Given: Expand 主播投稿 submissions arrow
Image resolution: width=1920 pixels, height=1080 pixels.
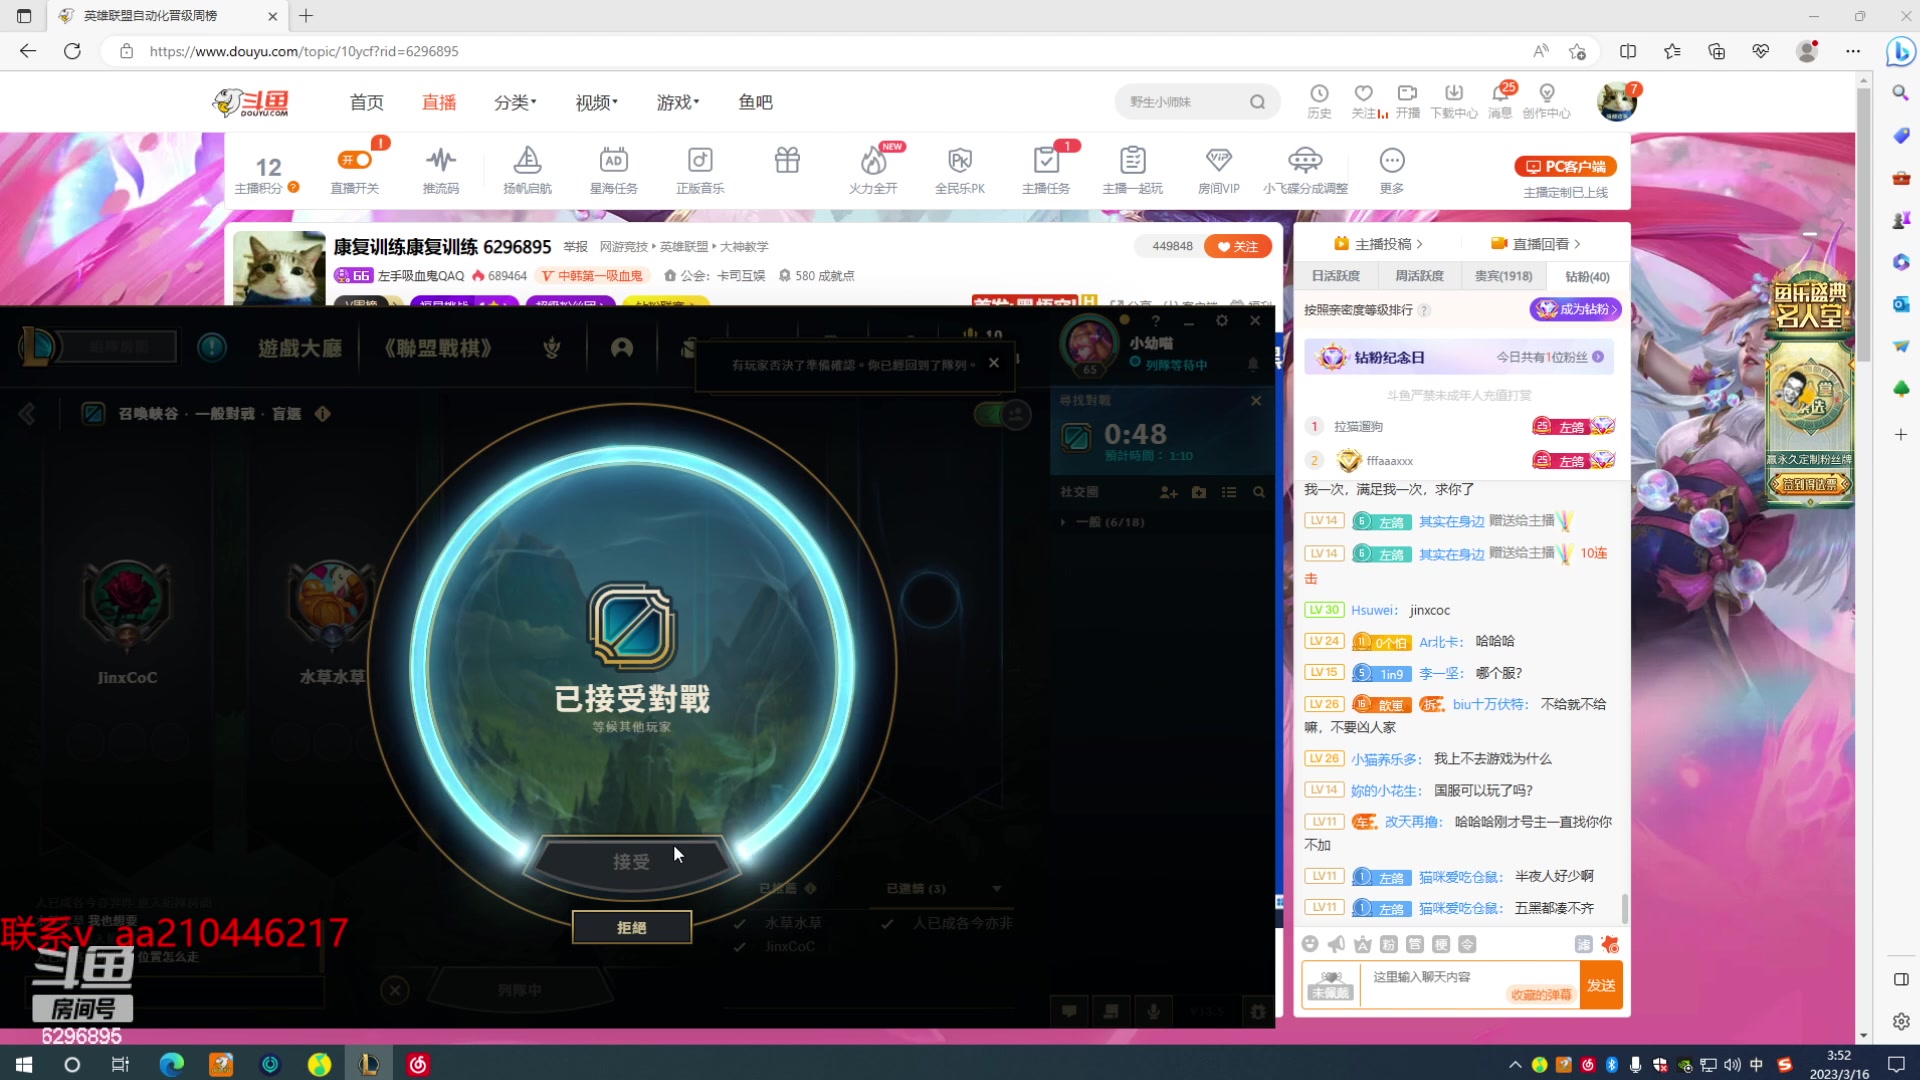Looking at the screenshot, I should coord(1419,244).
